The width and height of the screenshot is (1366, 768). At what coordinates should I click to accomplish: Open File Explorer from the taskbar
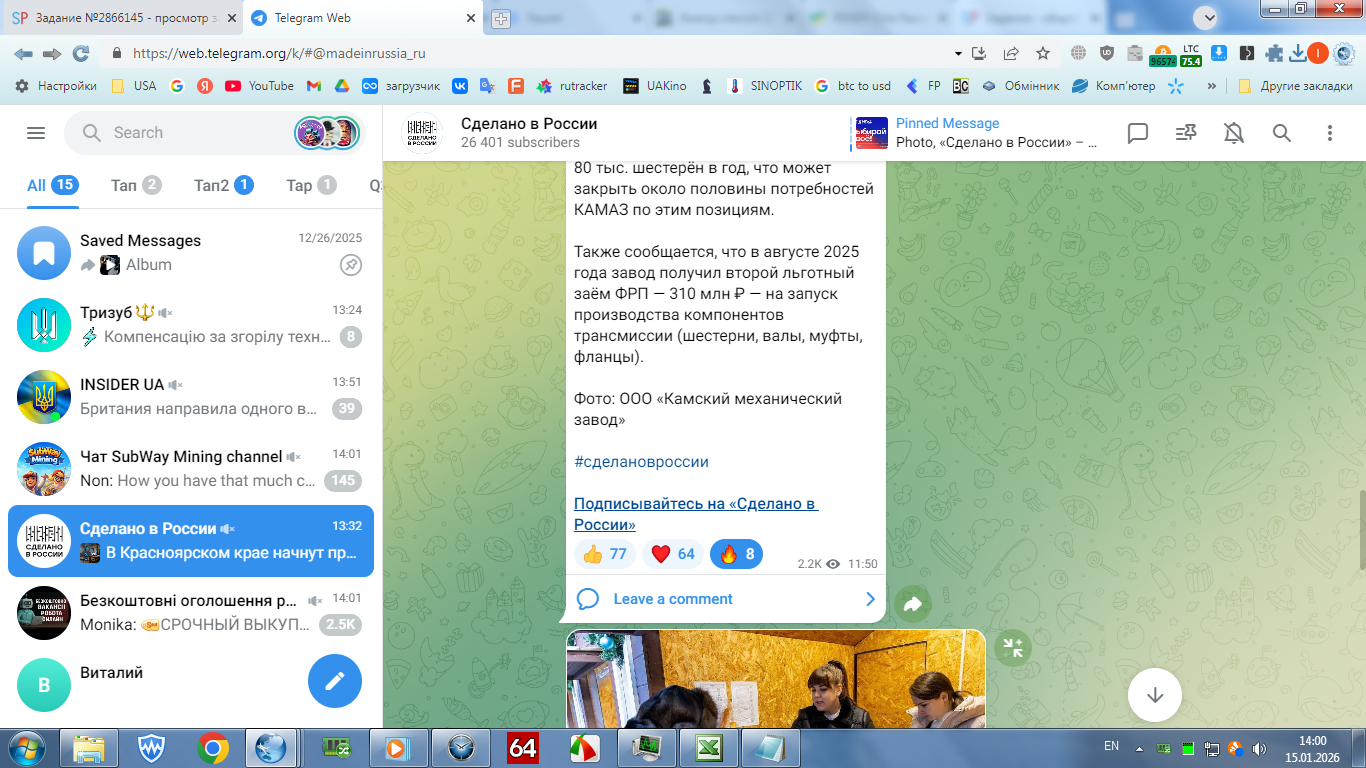(88, 748)
